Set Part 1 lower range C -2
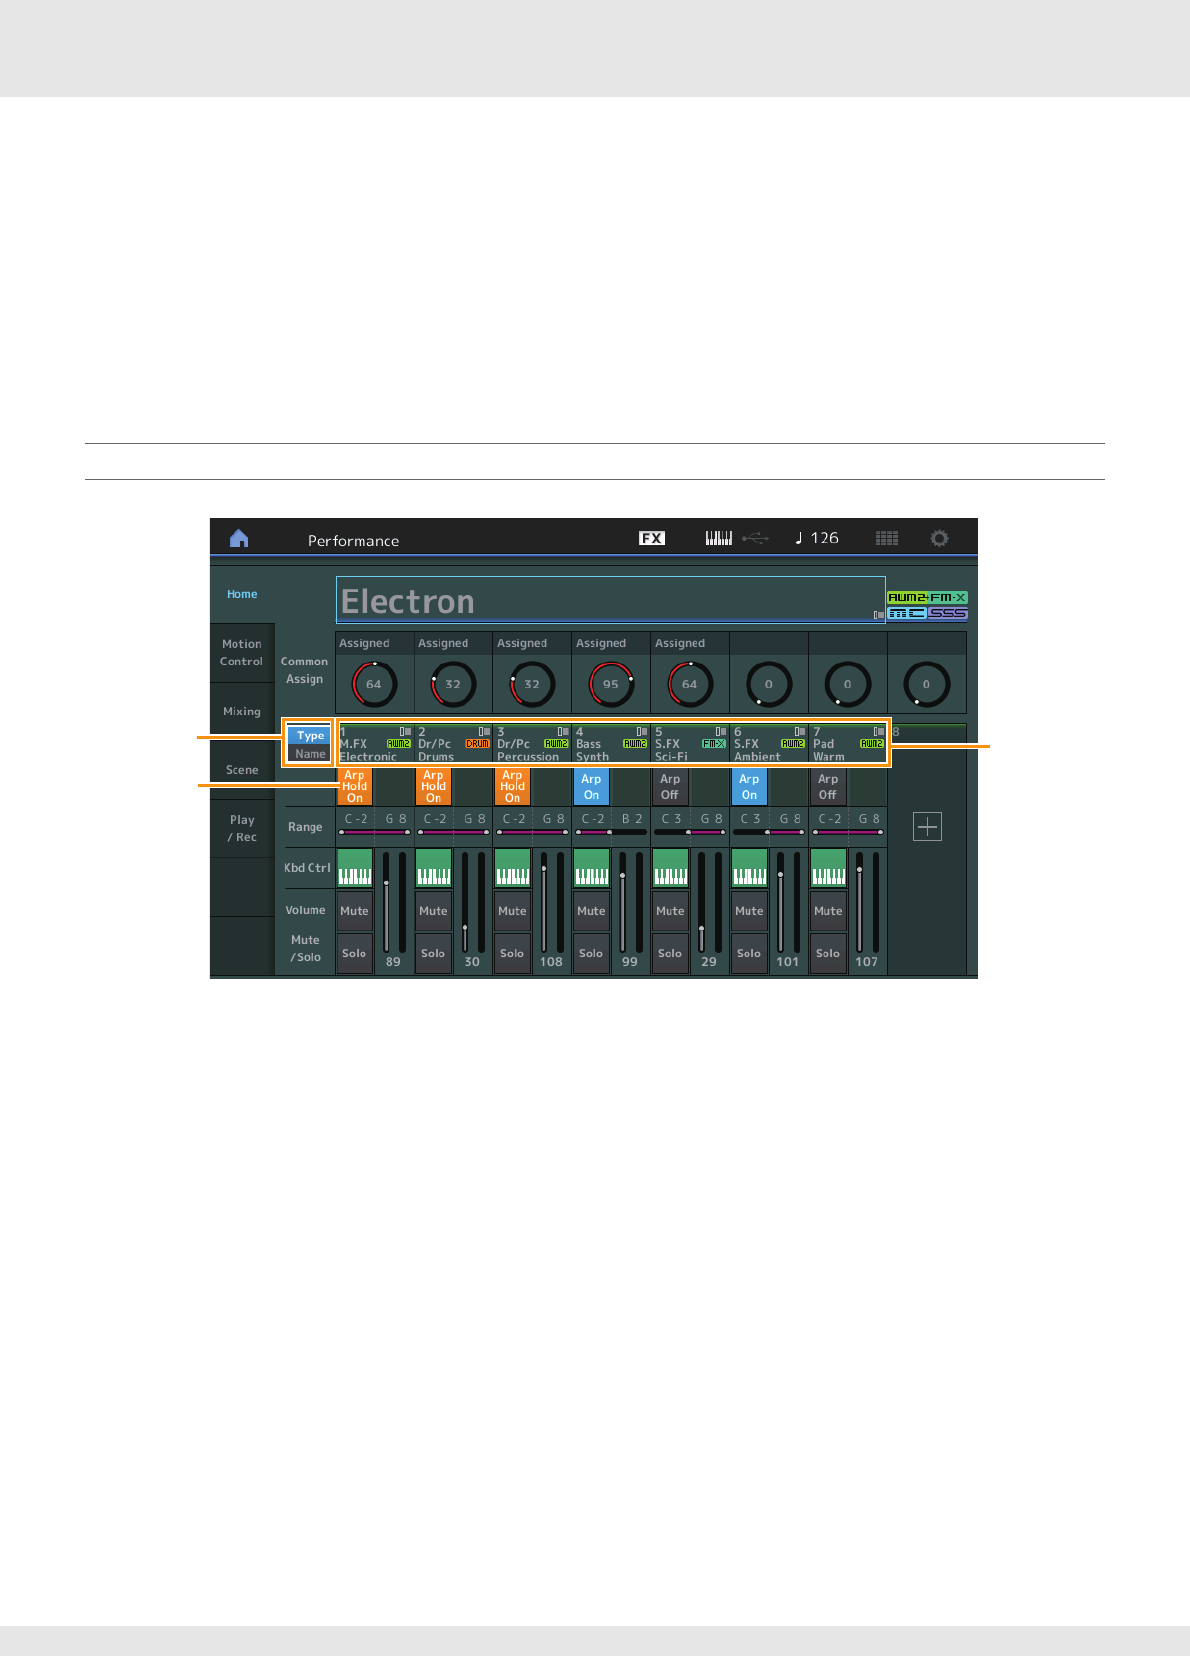 point(356,819)
